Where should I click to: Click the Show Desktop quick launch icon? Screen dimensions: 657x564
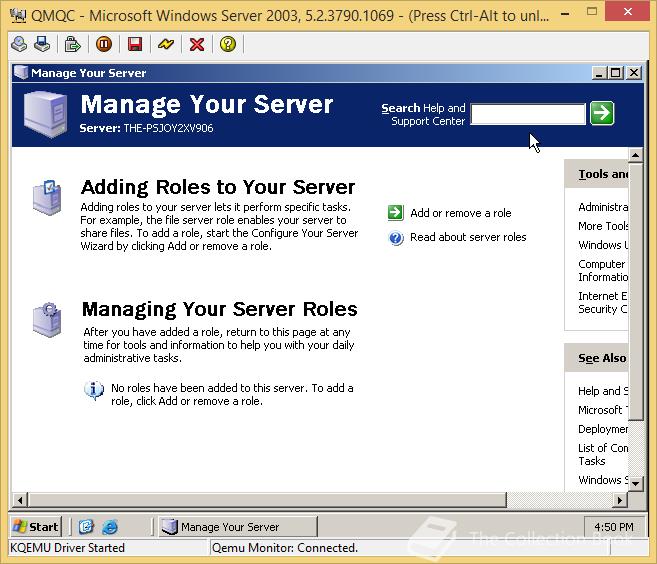tap(86, 527)
